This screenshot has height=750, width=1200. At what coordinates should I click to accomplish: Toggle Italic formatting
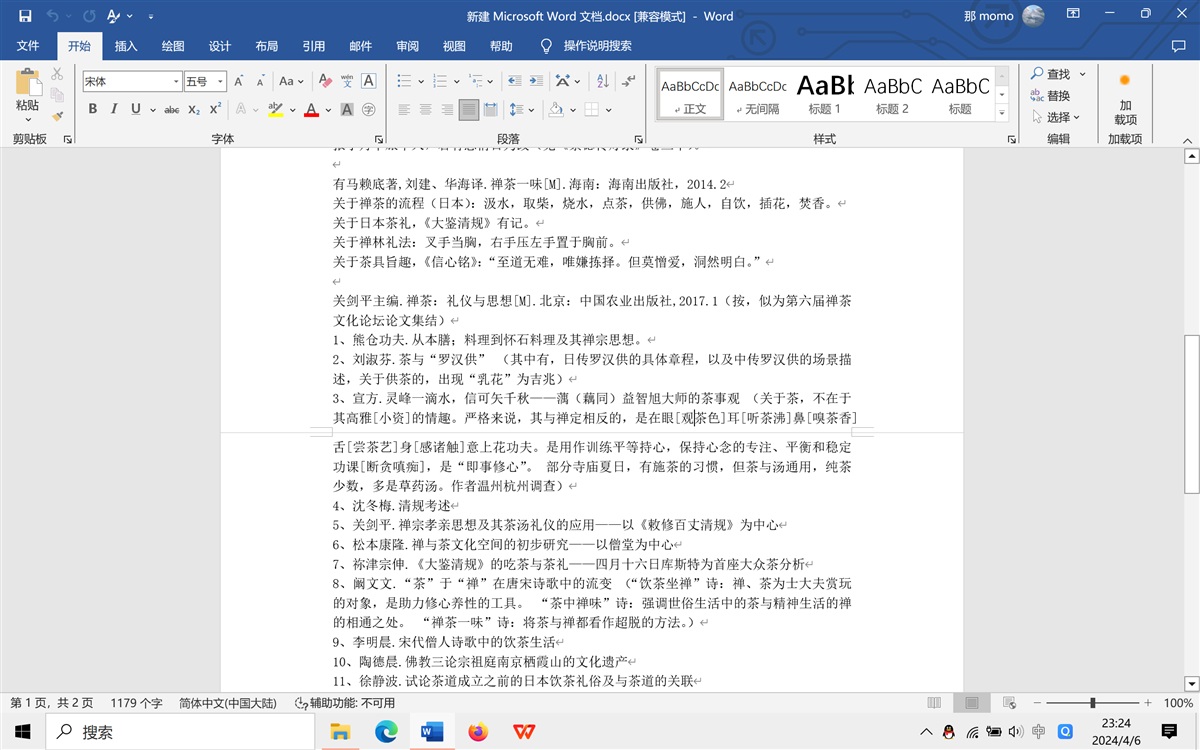point(113,109)
